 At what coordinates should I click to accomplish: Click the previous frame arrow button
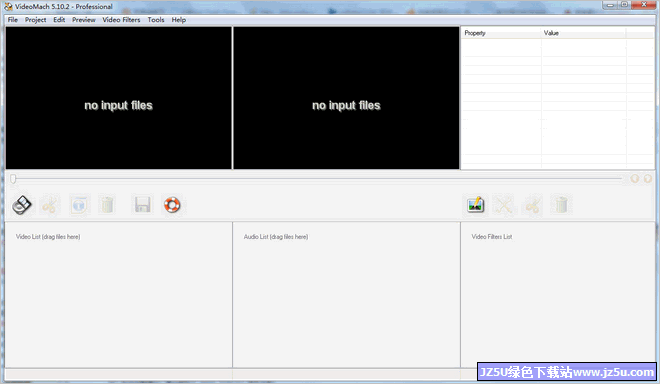(x=635, y=179)
